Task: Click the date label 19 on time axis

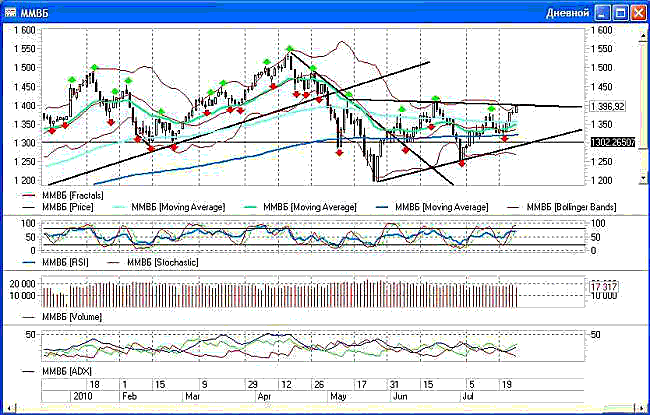Action: [x=507, y=384]
